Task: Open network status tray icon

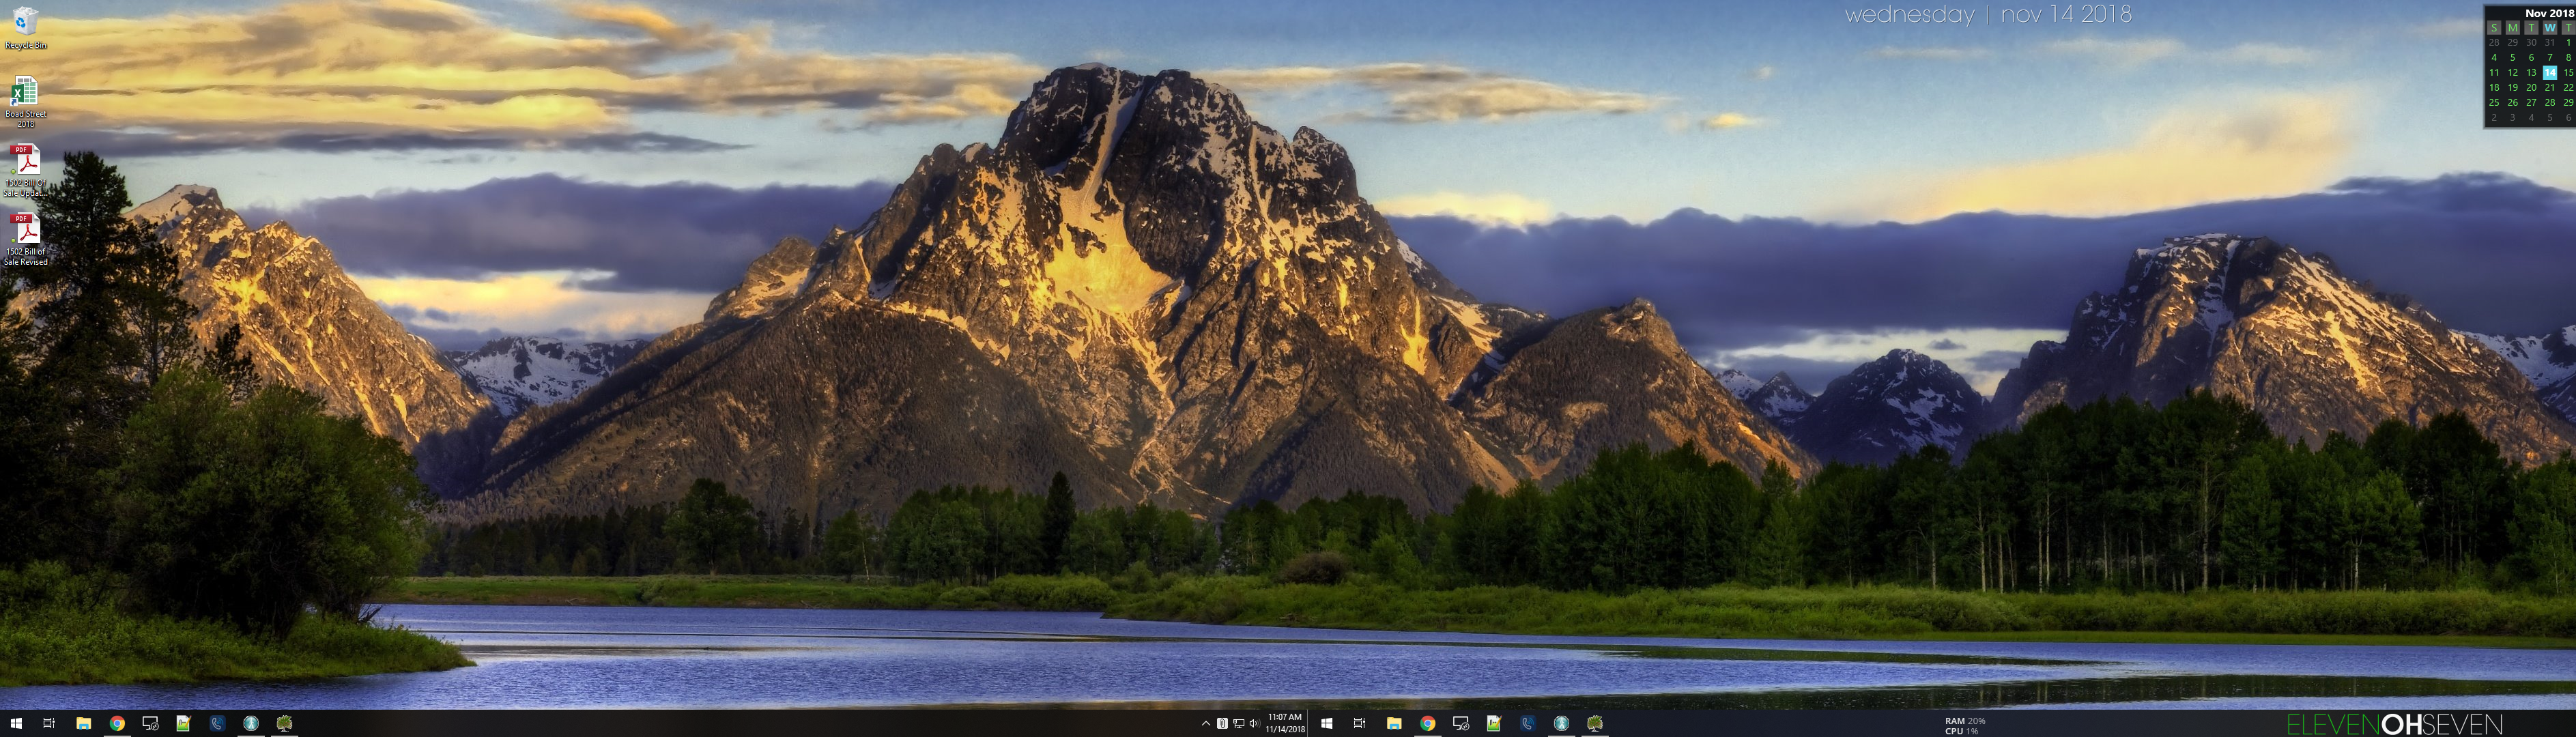Action: [x=1238, y=723]
